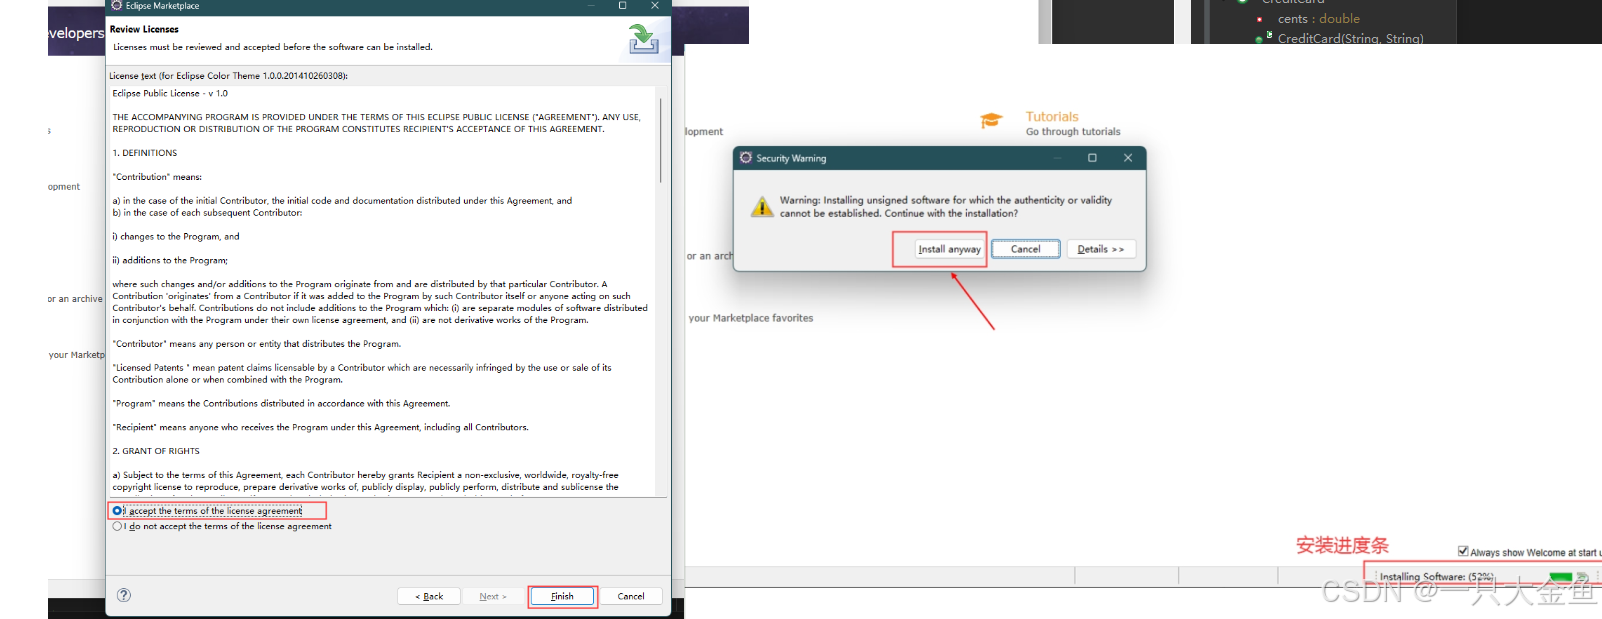The width and height of the screenshot is (1602, 619).
Task: Select 'I accept the terms' radio button
Action: (x=117, y=511)
